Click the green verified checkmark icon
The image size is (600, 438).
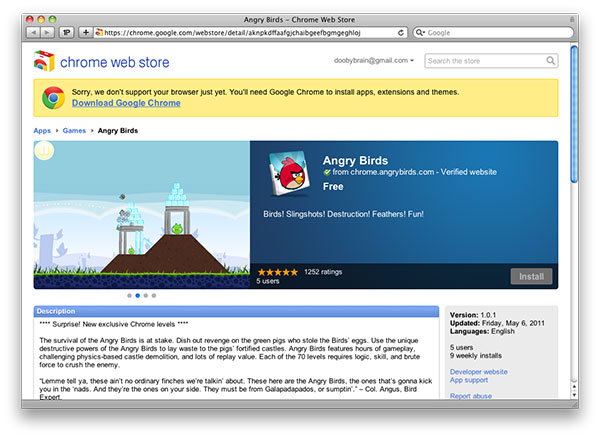pos(327,172)
